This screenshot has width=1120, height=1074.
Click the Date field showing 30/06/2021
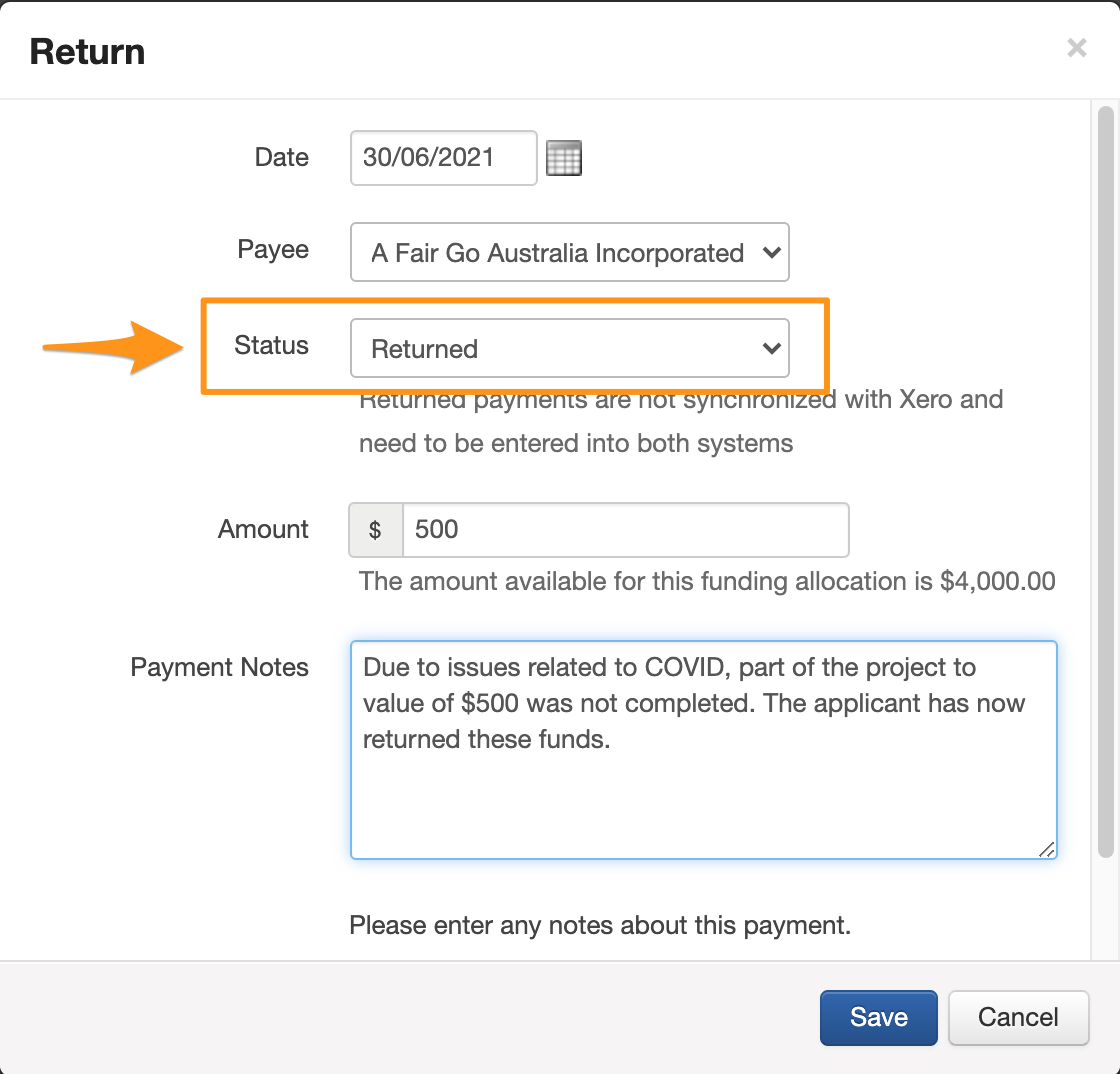click(x=443, y=158)
